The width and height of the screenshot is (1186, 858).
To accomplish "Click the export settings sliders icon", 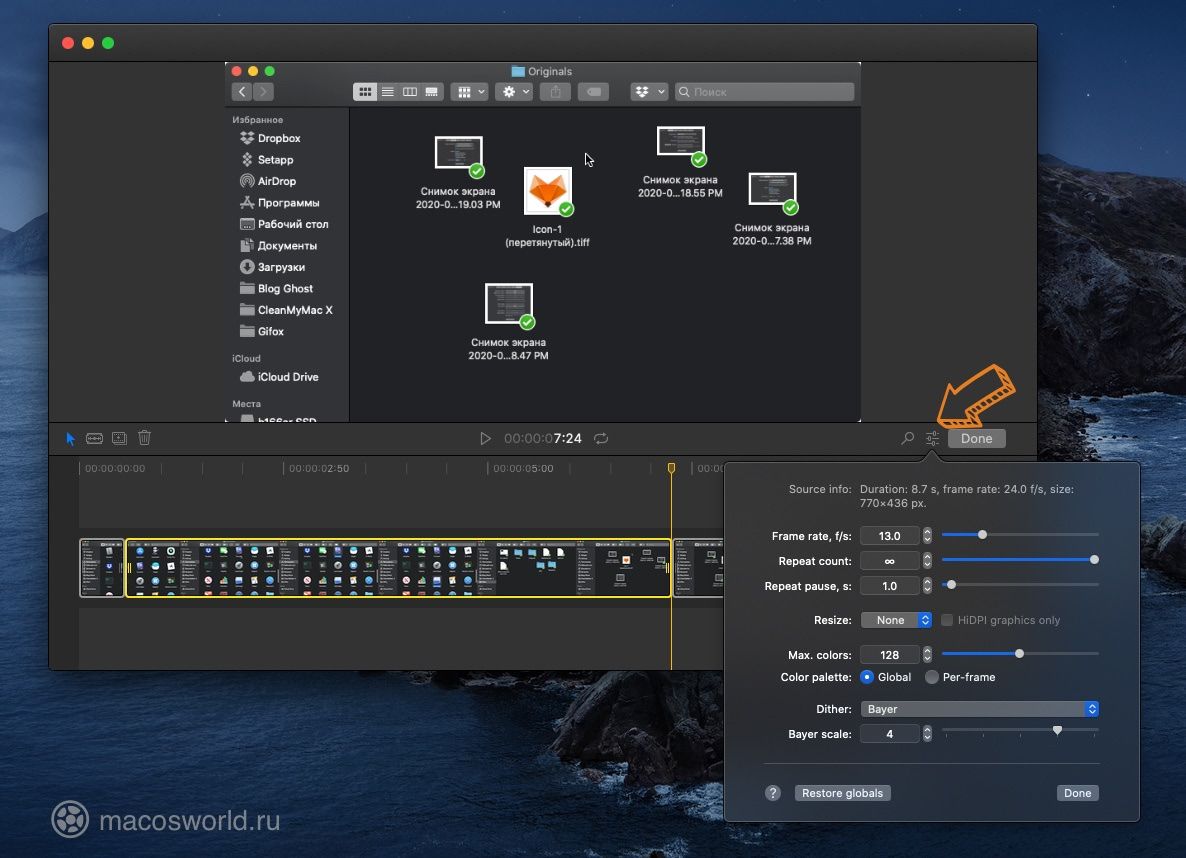I will pos(932,438).
